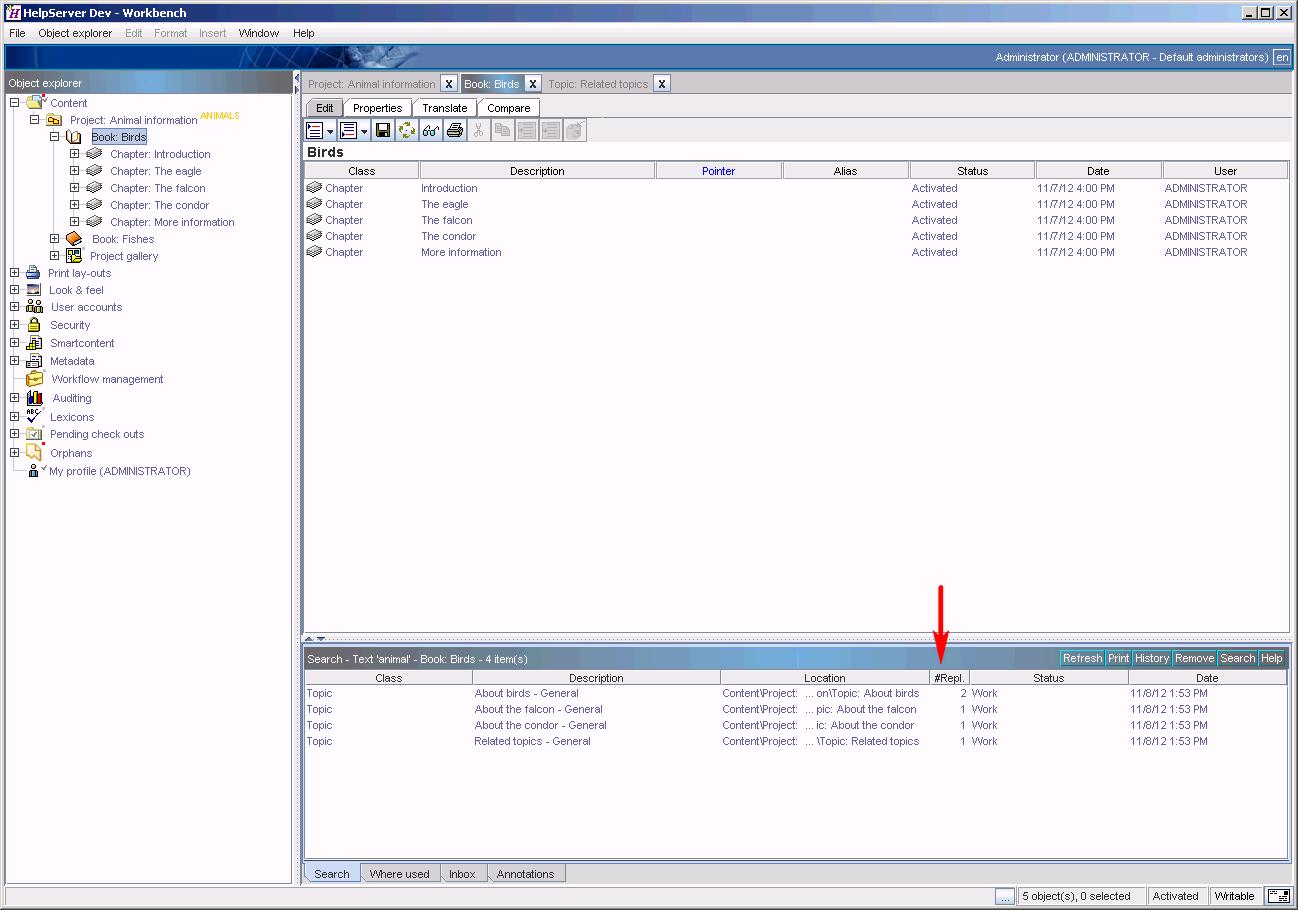Open the Window menu
This screenshot has height=910, width=1298.
[259, 33]
